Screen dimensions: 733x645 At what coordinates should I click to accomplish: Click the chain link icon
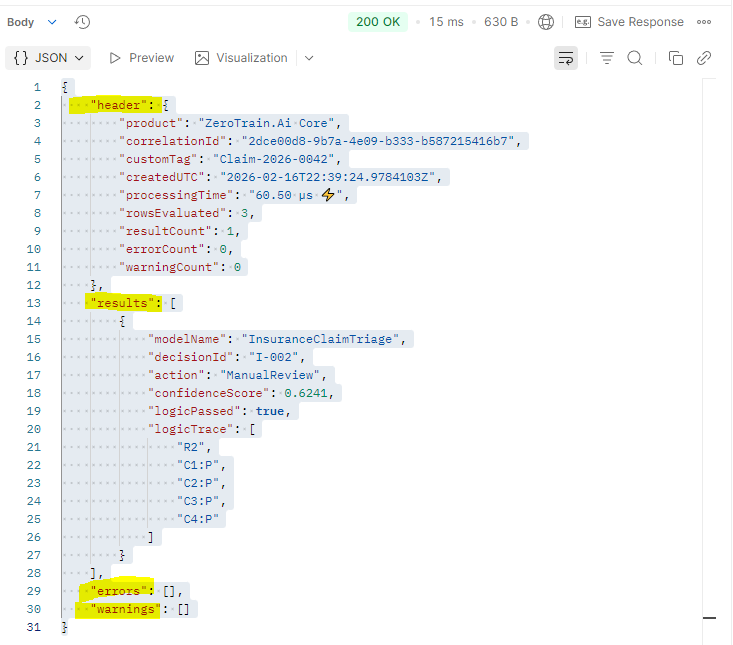coord(704,58)
